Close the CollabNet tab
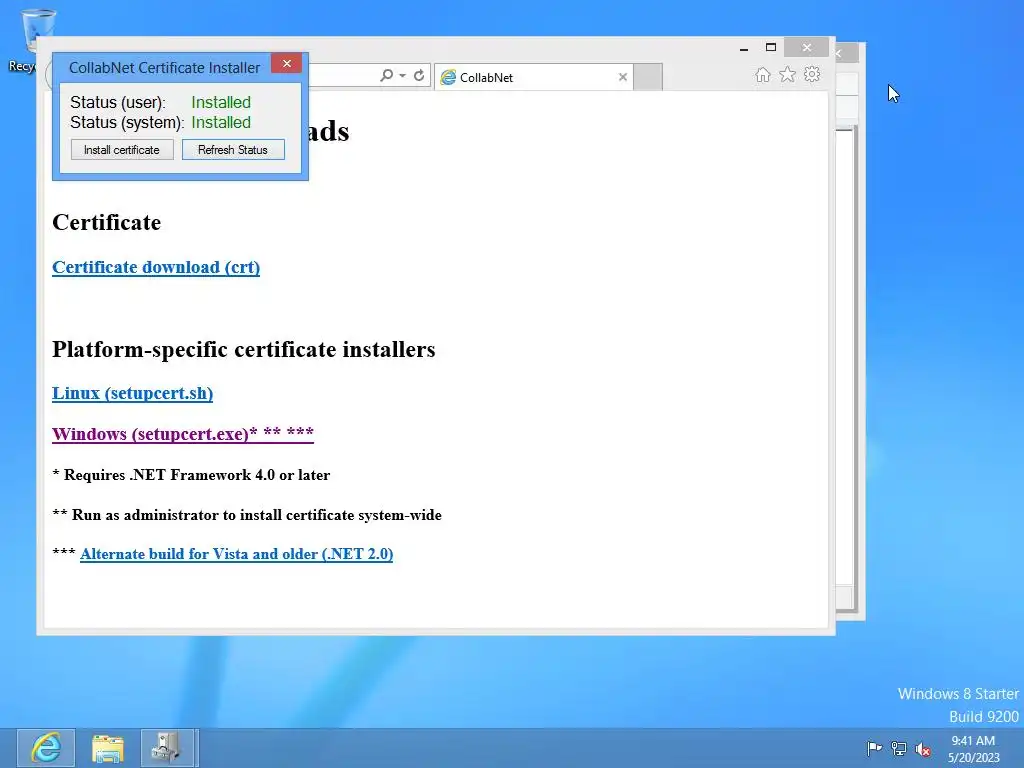The height and width of the screenshot is (768, 1024). click(x=623, y=77)
